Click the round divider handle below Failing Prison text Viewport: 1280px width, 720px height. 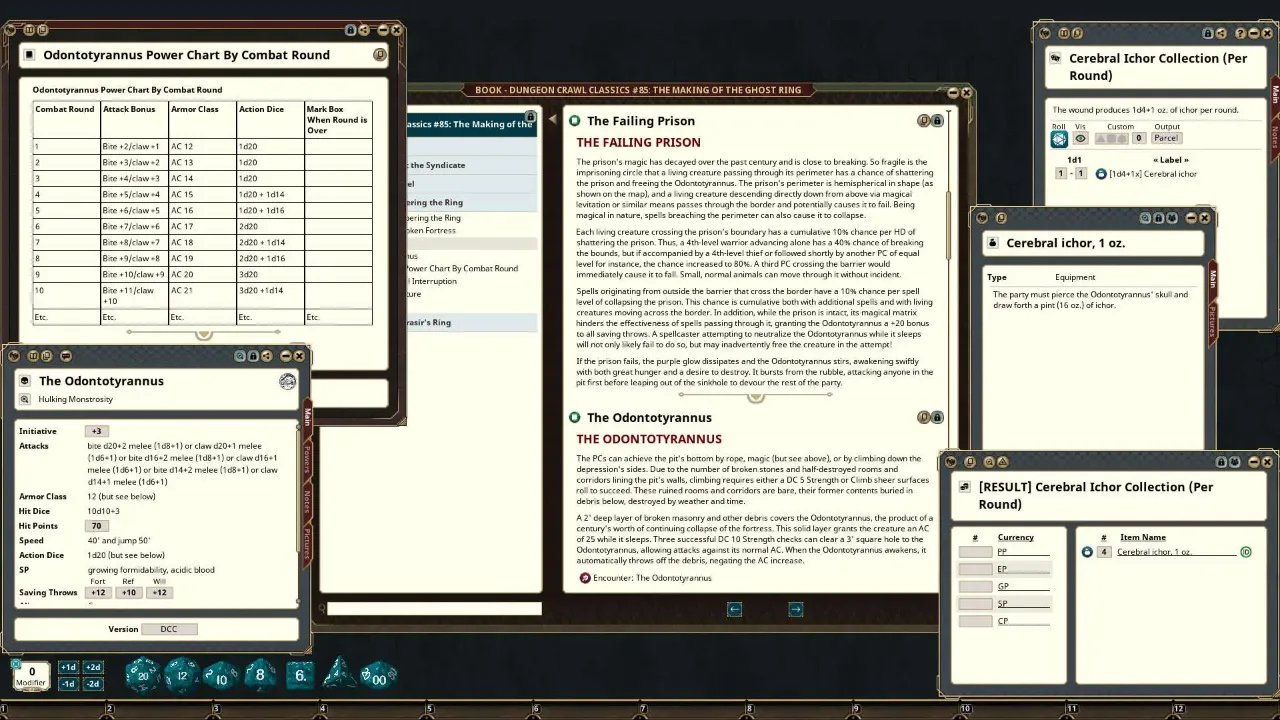[x=756, y=396]
